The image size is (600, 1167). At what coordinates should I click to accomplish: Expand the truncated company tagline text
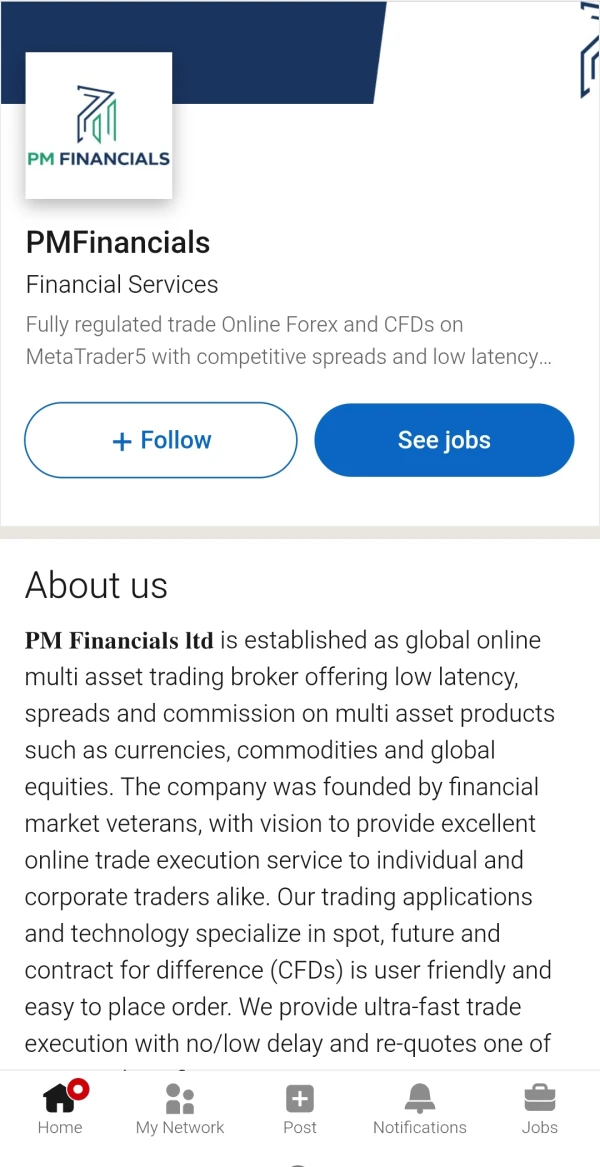pyautogui.click(x=288, y=341)
